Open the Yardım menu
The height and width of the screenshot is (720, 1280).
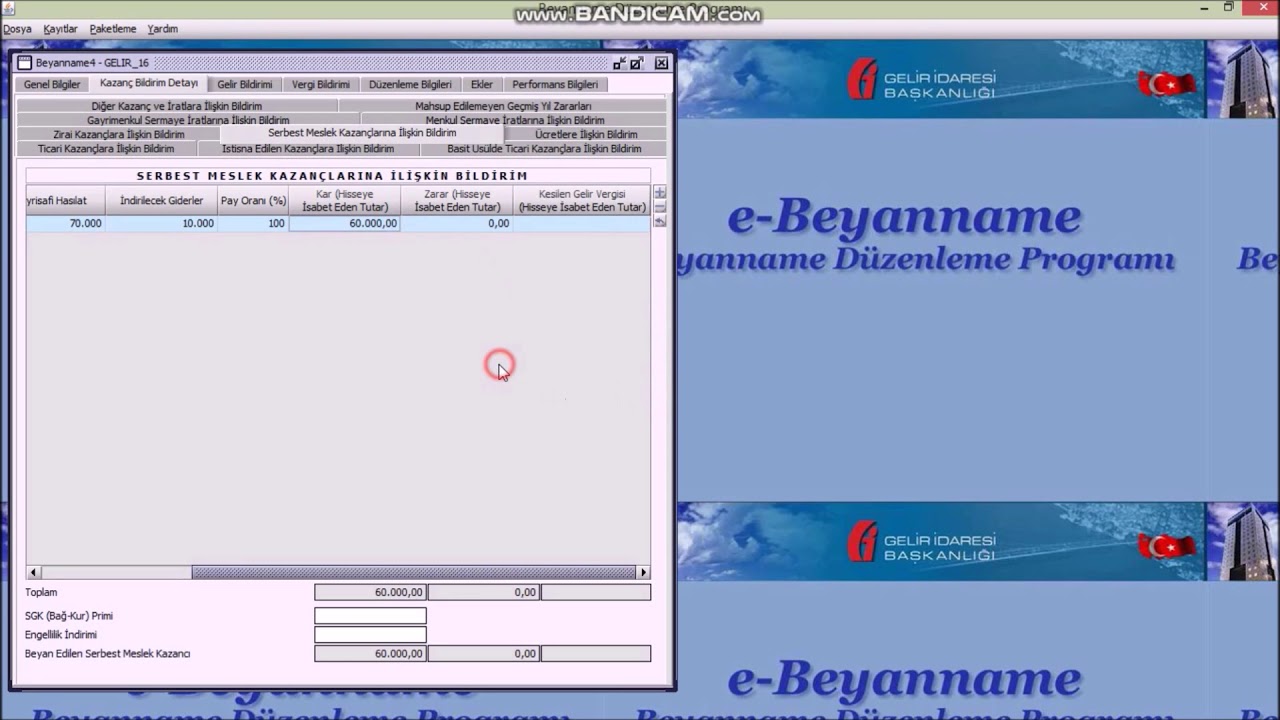tap(162, 29)
